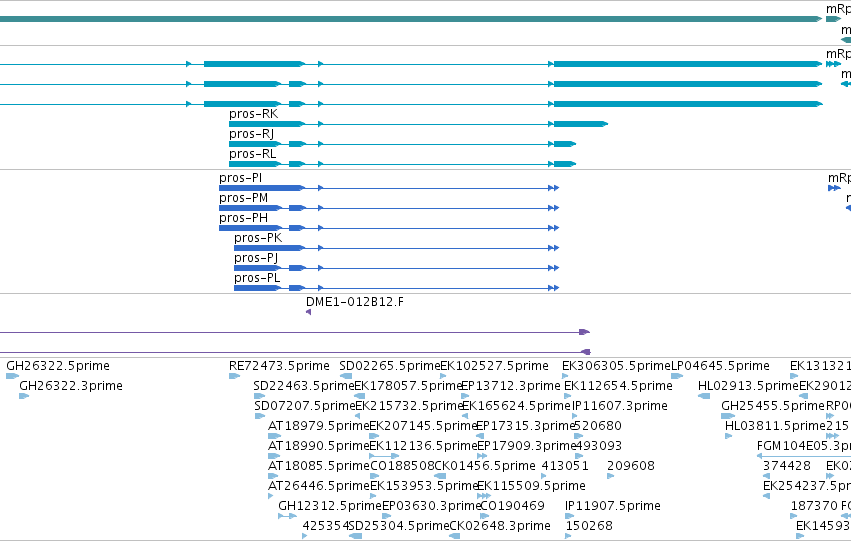Screen dimensions: 851x541
Task: Select the EK112654.5prime EST
Action: pyautogui.click(x=619, y=386)
